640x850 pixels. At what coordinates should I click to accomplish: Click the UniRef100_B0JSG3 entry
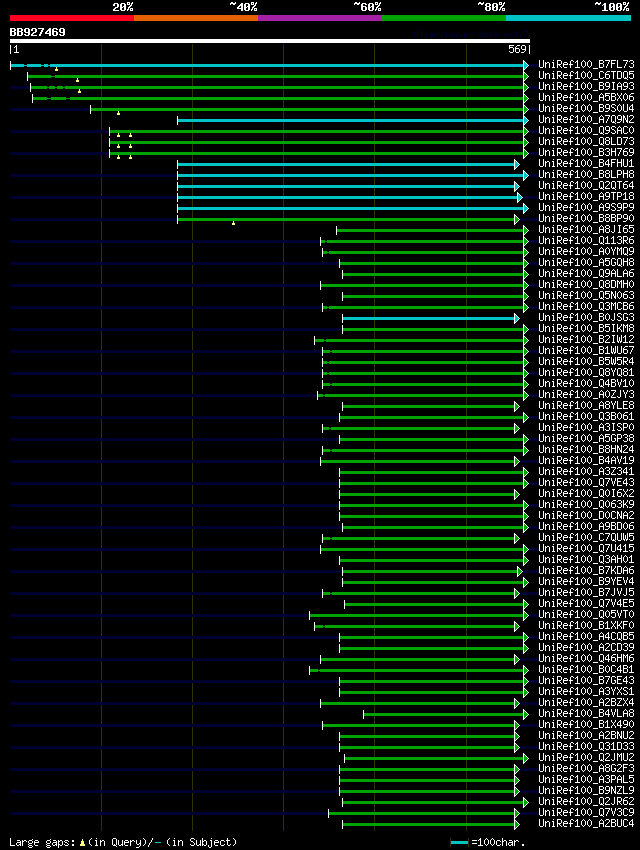coord(586,318)
